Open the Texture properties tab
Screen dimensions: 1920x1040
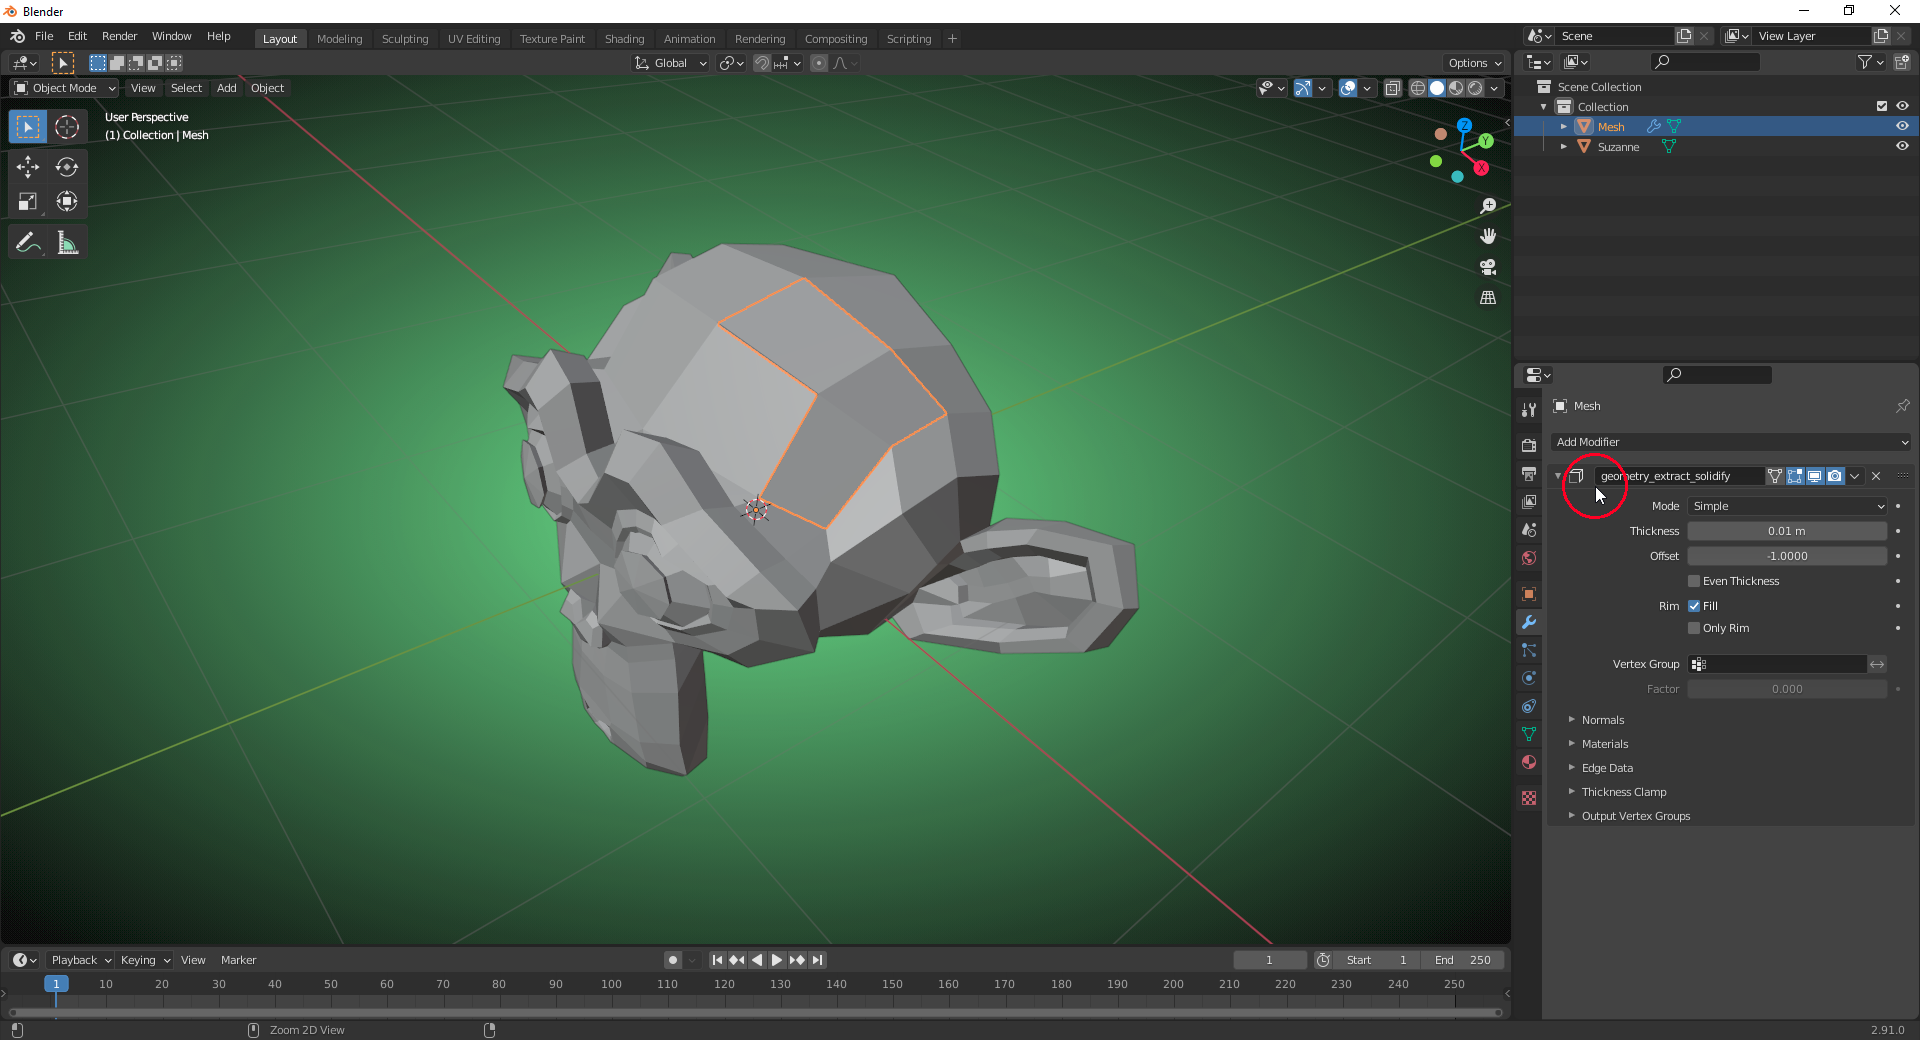tap(1529, 798)
